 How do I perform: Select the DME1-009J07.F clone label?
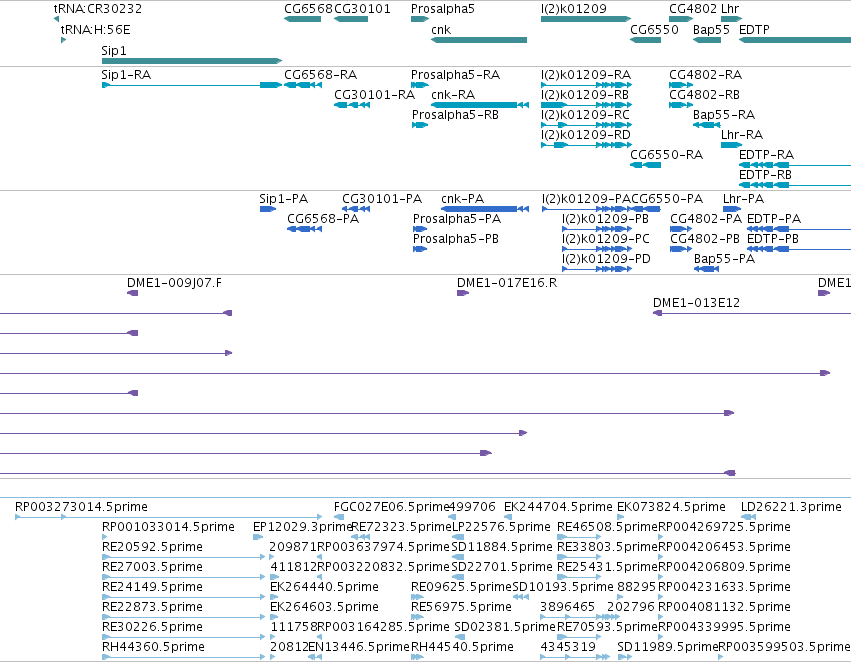[x=174, y=283]
